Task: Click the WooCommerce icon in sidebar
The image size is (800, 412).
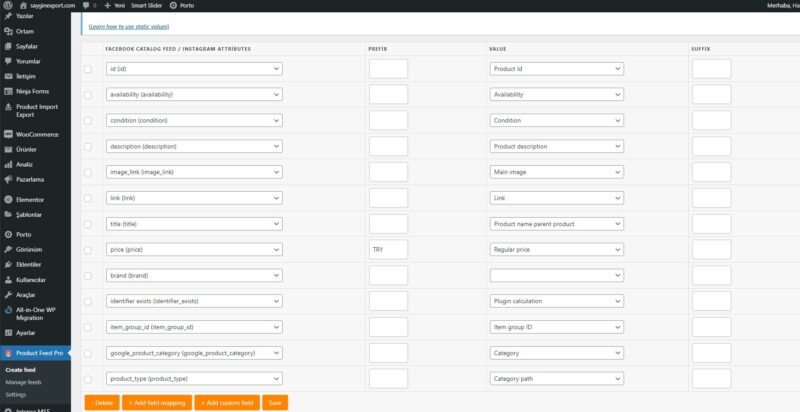Action: [8, 134]
